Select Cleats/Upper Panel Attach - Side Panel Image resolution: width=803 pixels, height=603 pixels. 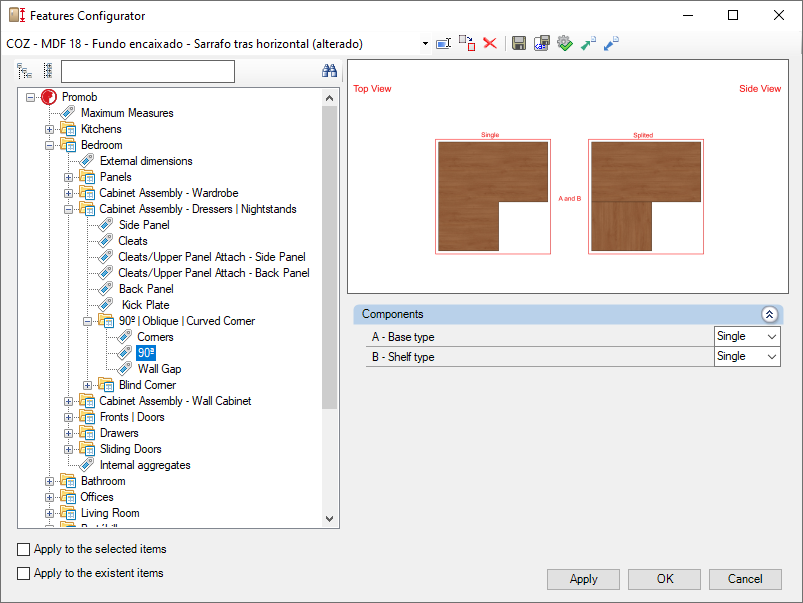pos(212,257)
